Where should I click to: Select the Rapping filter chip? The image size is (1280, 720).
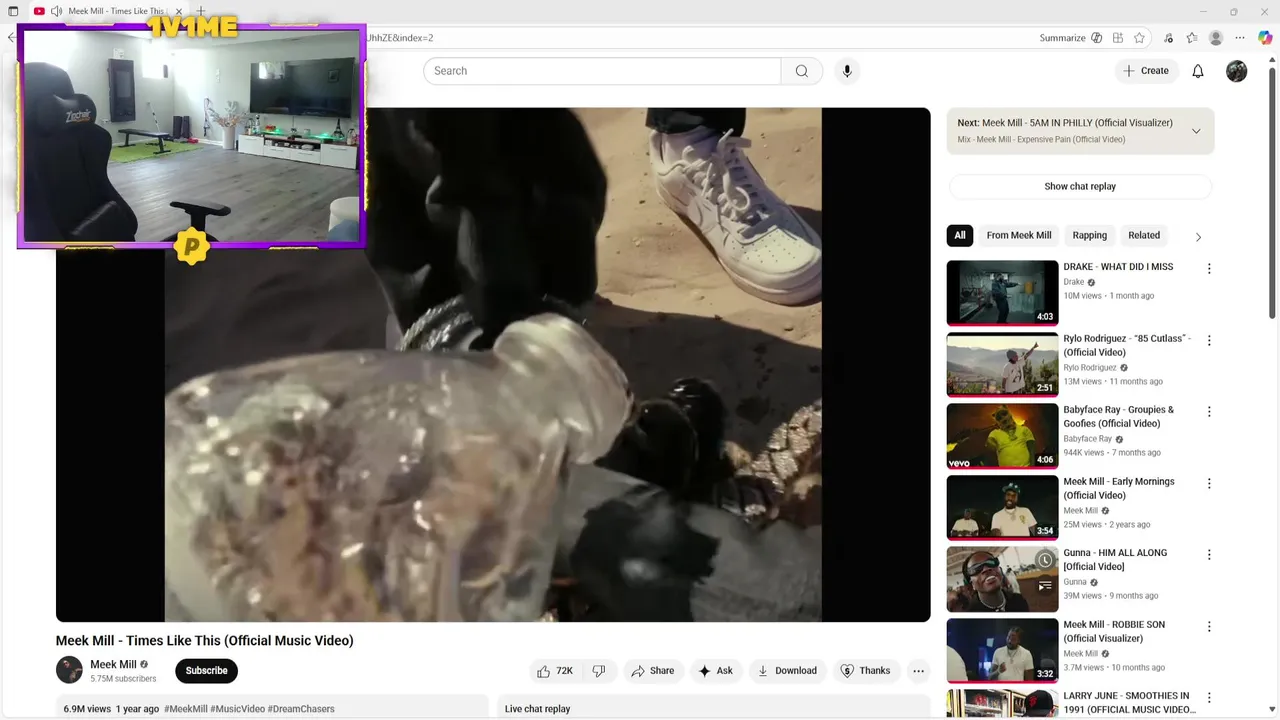point(1090,236)
